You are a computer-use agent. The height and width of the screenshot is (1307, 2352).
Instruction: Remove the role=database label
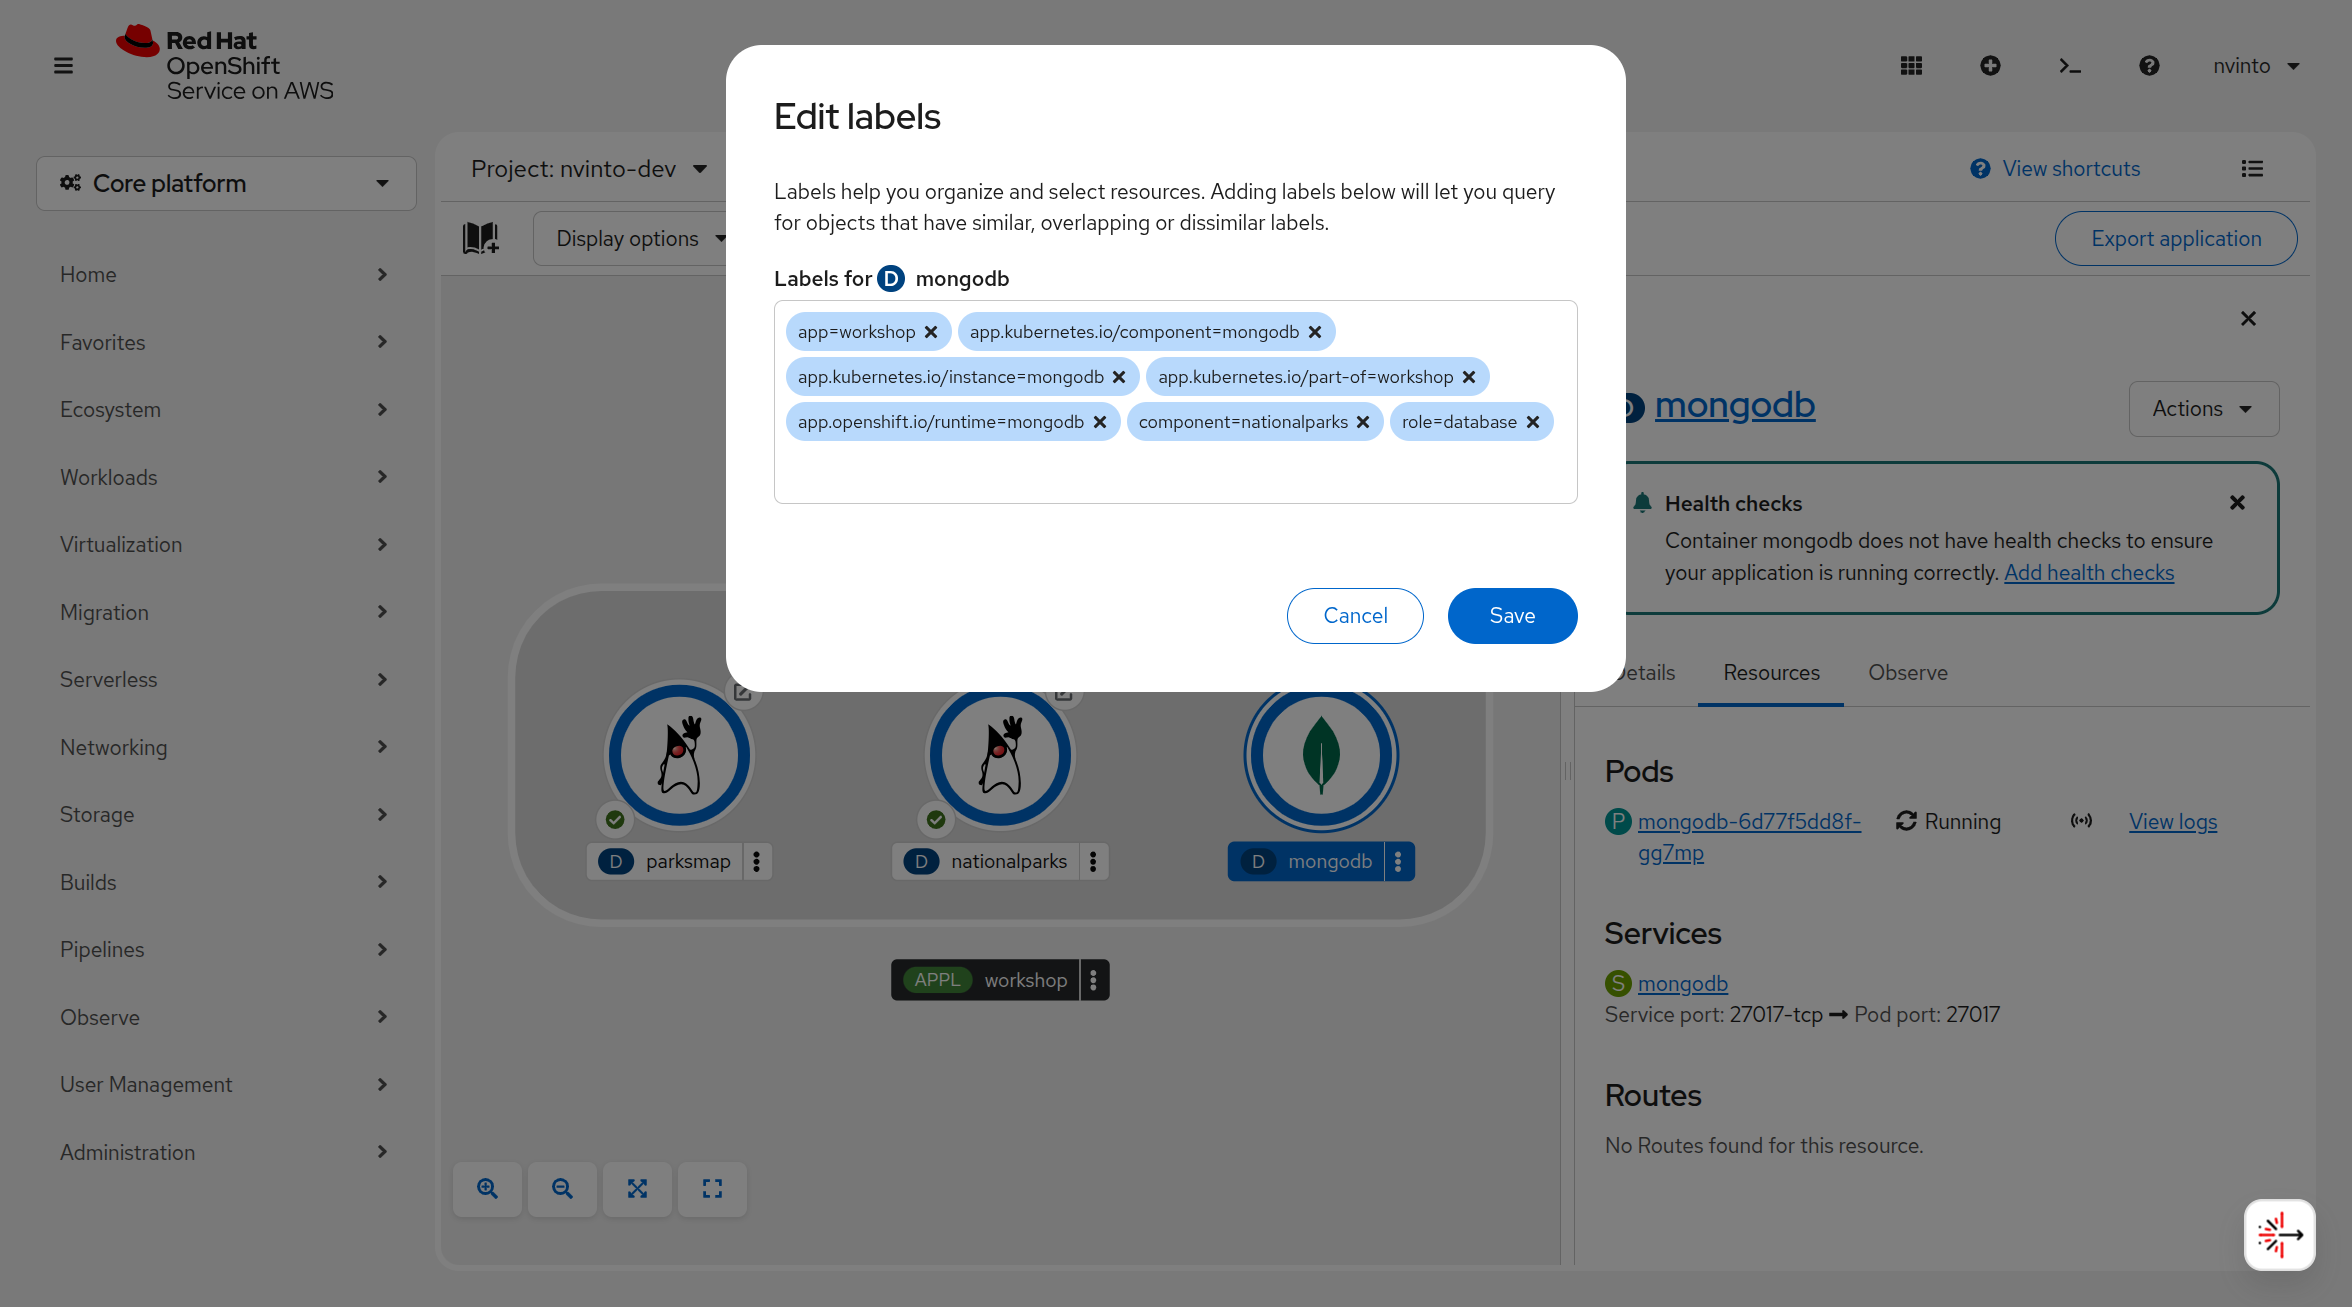click(1533, 422)
